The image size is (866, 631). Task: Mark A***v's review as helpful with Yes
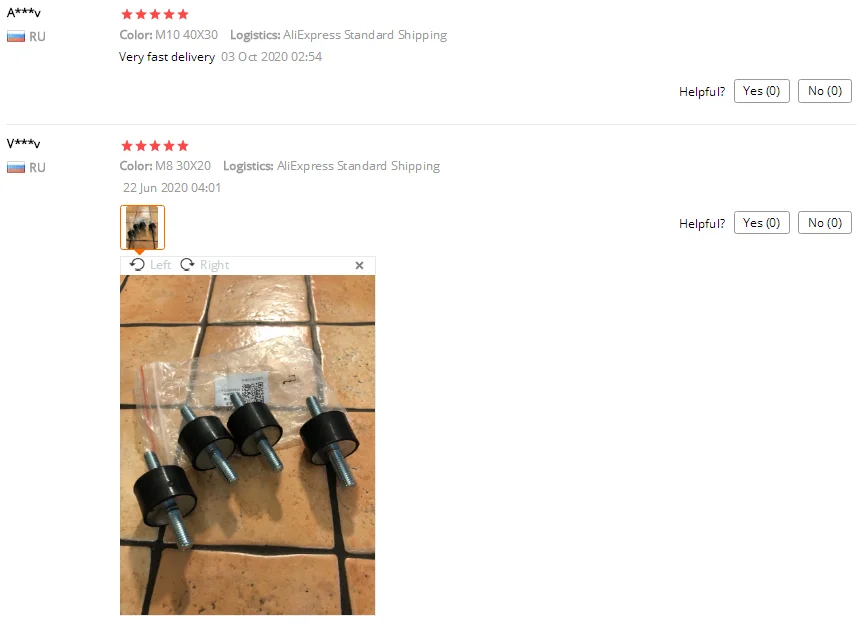coord(762,91)
